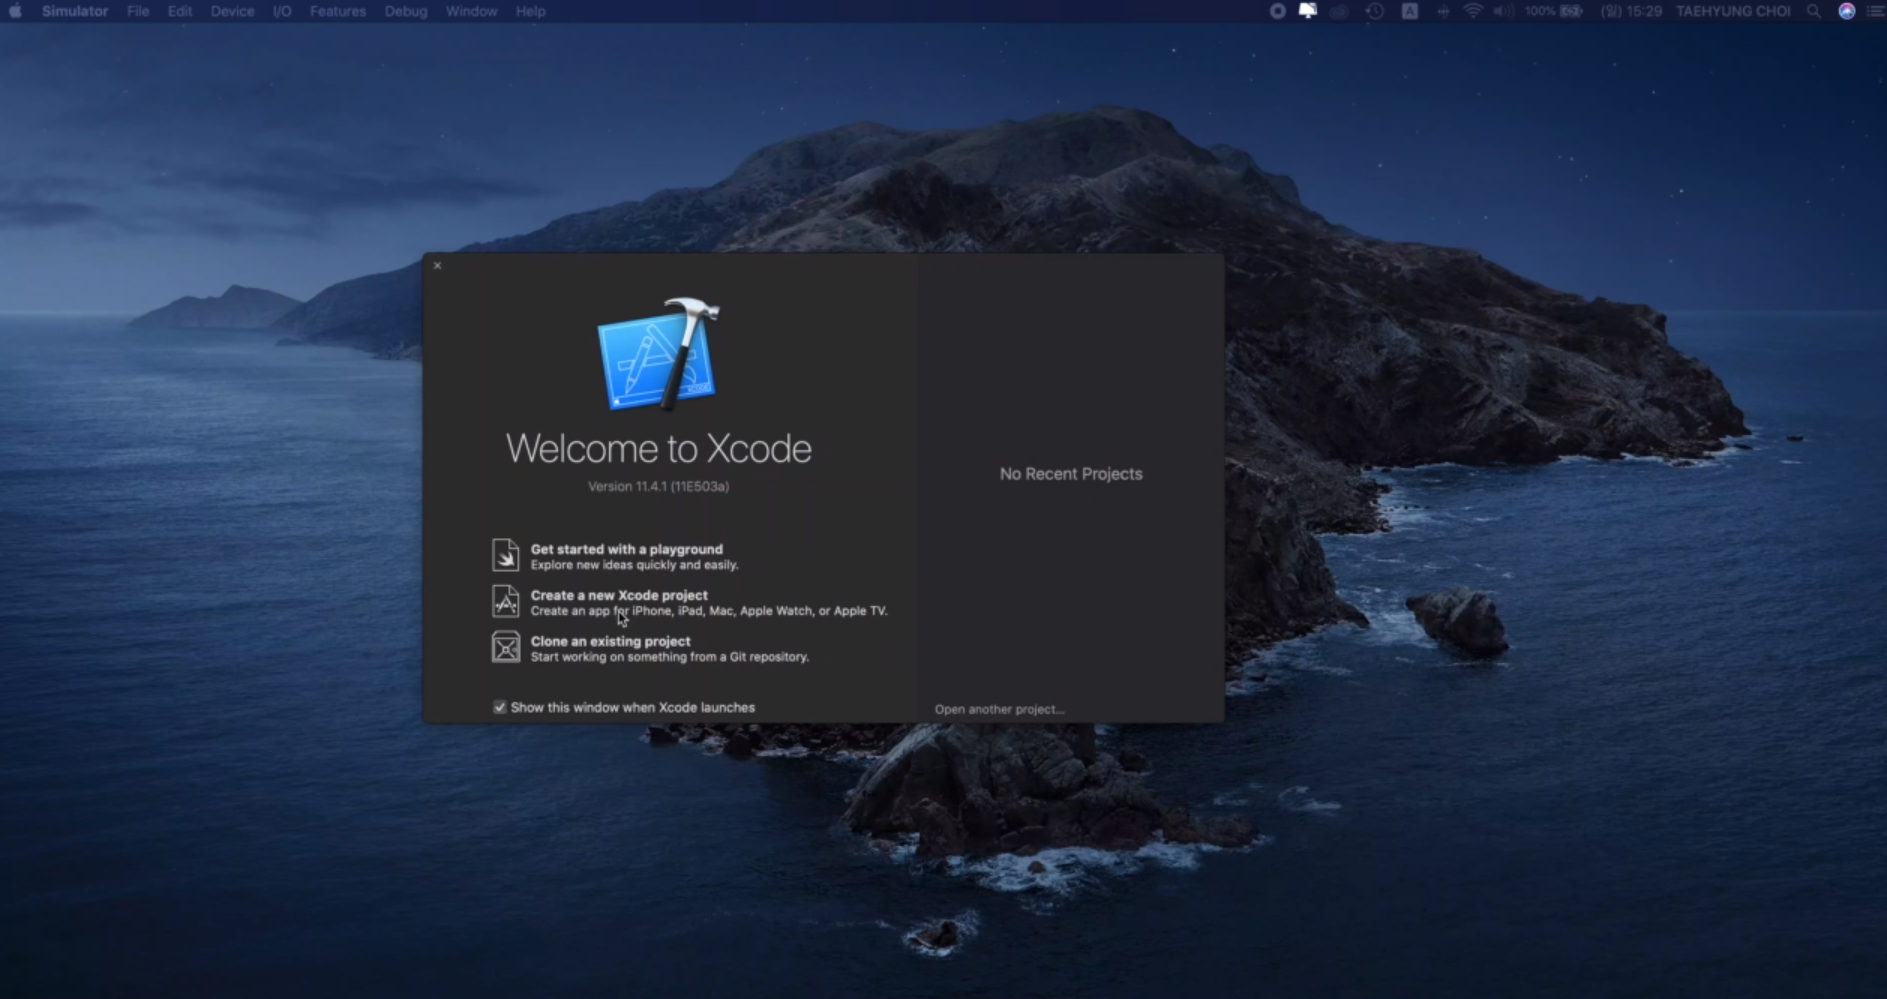Open the Time Machine menu bar icon
Viewport: 1887px width, 999px height.
click(1375, 11)
